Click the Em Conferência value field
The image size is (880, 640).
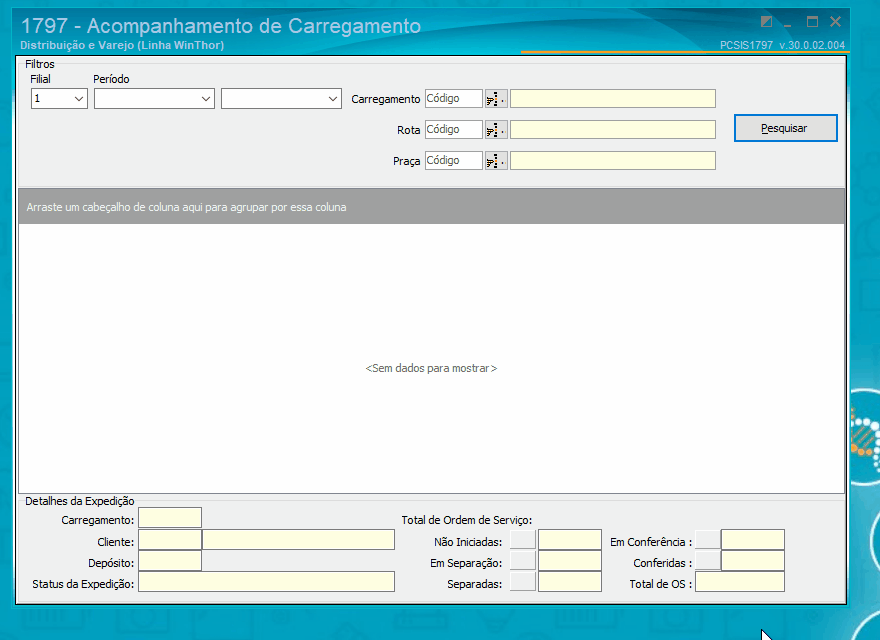coord(753,540)
